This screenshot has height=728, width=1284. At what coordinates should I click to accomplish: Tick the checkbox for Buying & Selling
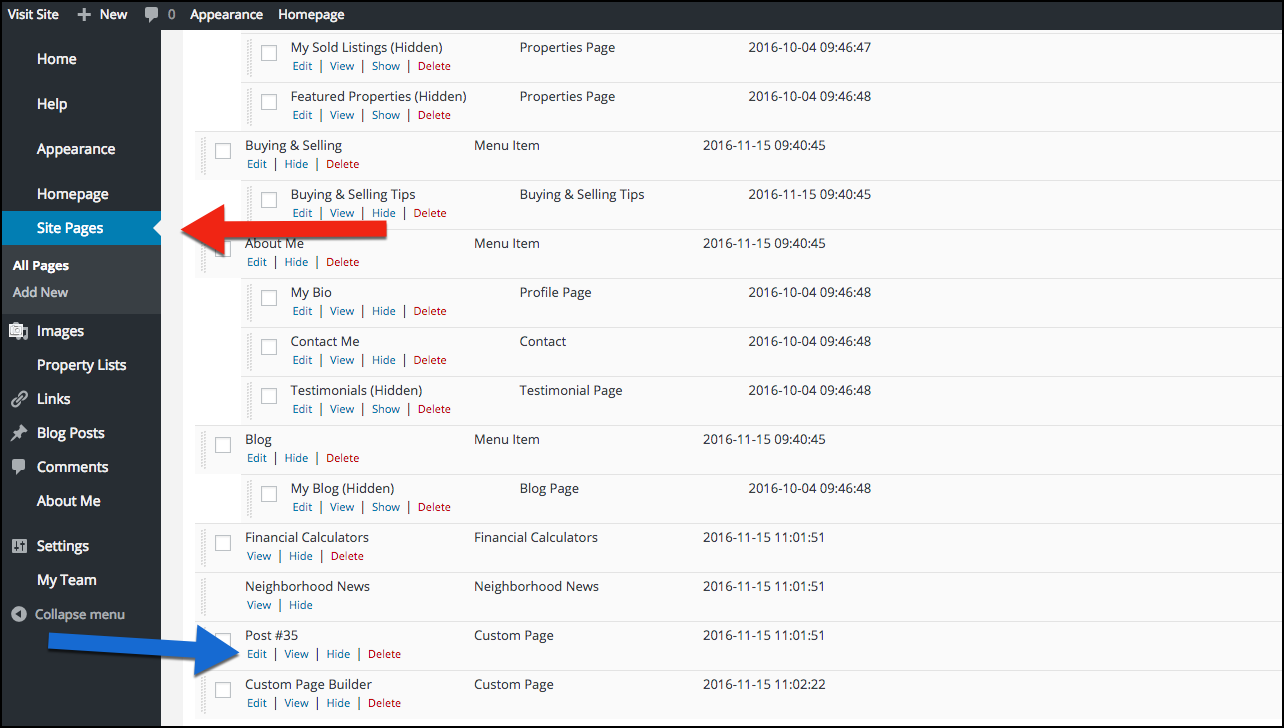[223, 151]
